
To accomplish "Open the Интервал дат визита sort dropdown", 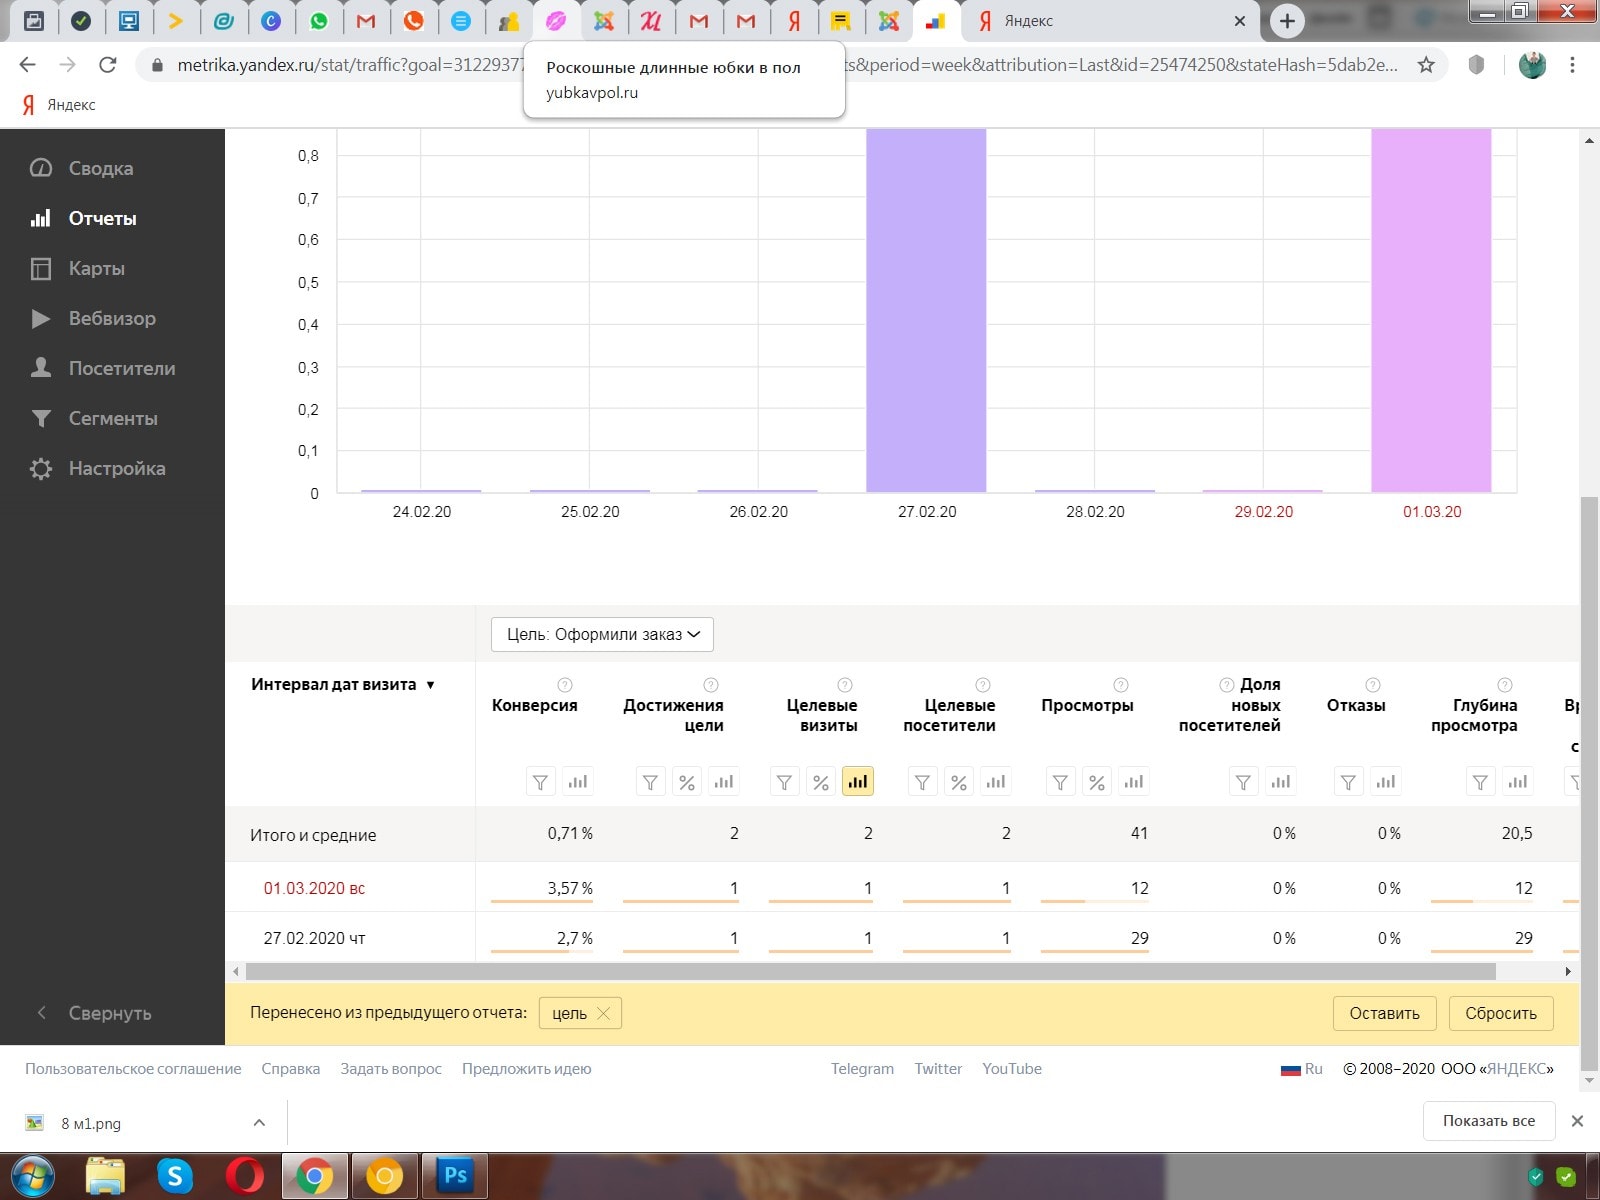I will point(431,685).
